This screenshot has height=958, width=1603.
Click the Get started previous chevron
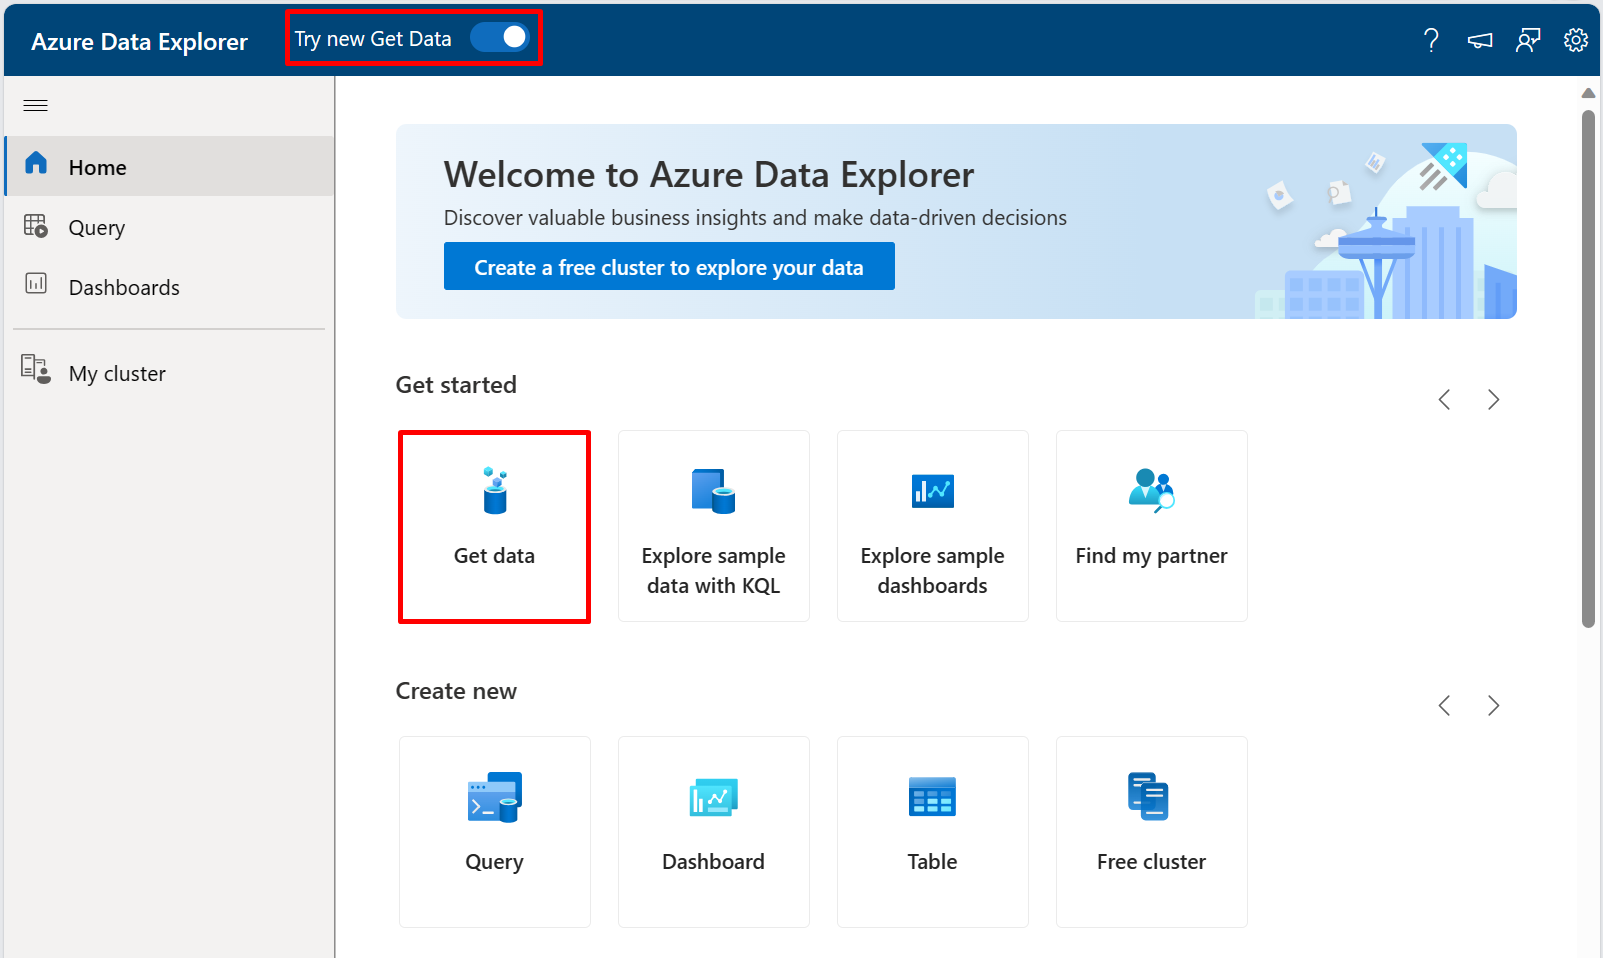[1444, 400]
